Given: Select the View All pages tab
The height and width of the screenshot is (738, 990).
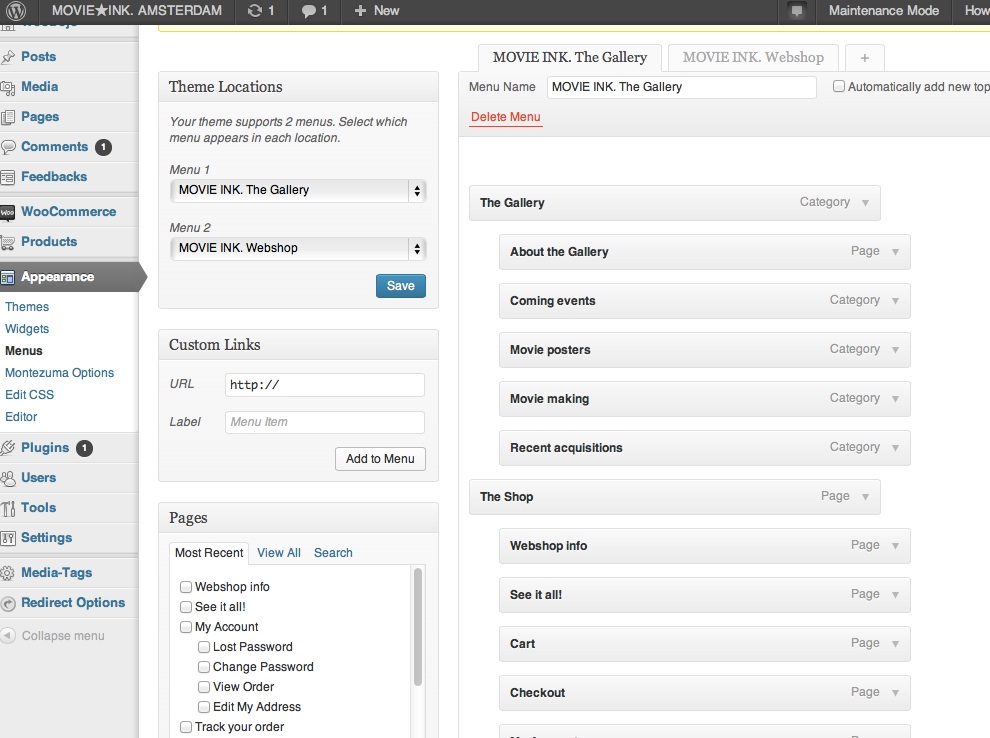Looking at the screenshot, I should [279, 553].
